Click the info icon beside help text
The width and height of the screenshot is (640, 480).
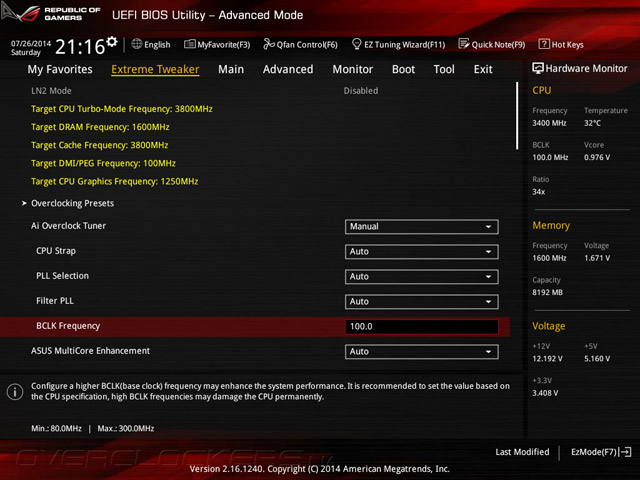[x=15, y=391]
